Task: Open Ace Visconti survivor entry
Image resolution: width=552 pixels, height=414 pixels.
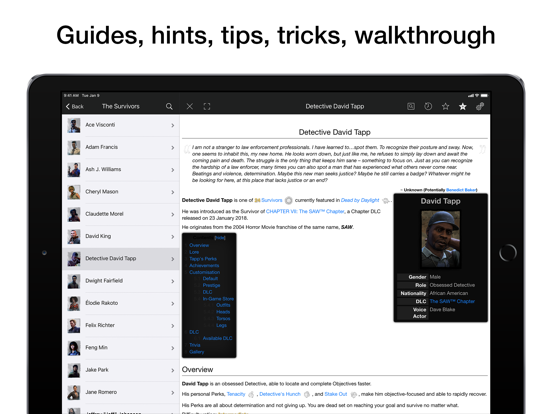Action: click(x=121, y=125)
